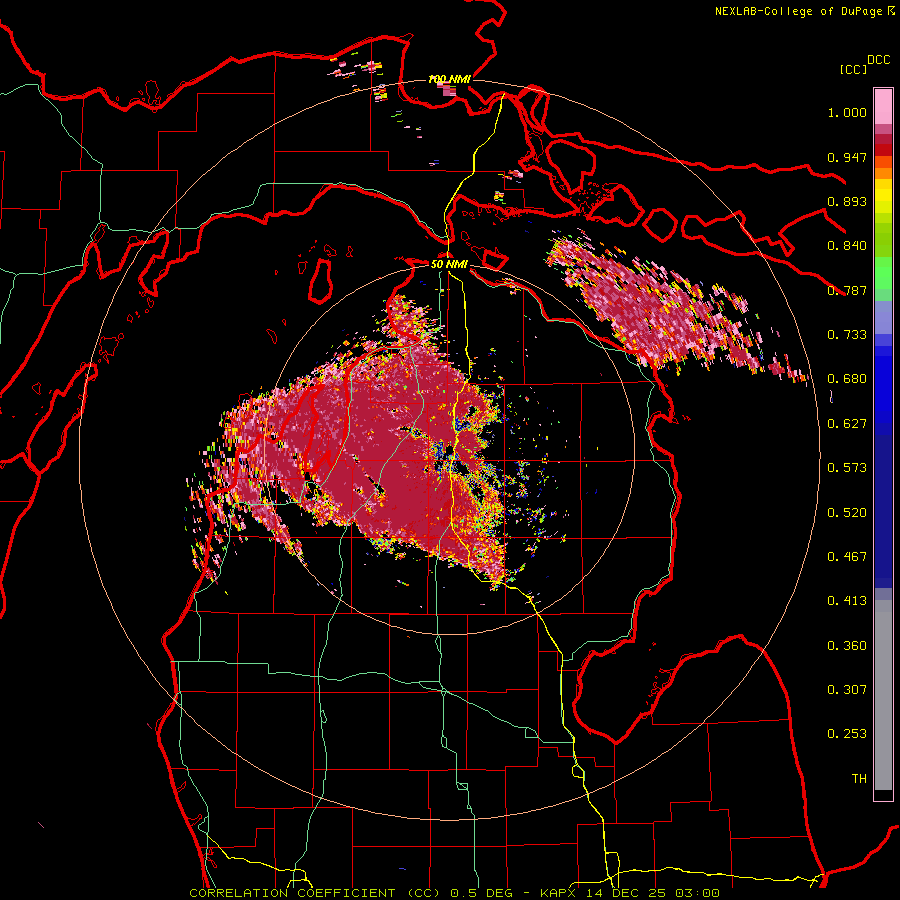Pick the light pink swatch beside 1.000
The width and height of the screenshot is (900, 900).
(883, 106)
